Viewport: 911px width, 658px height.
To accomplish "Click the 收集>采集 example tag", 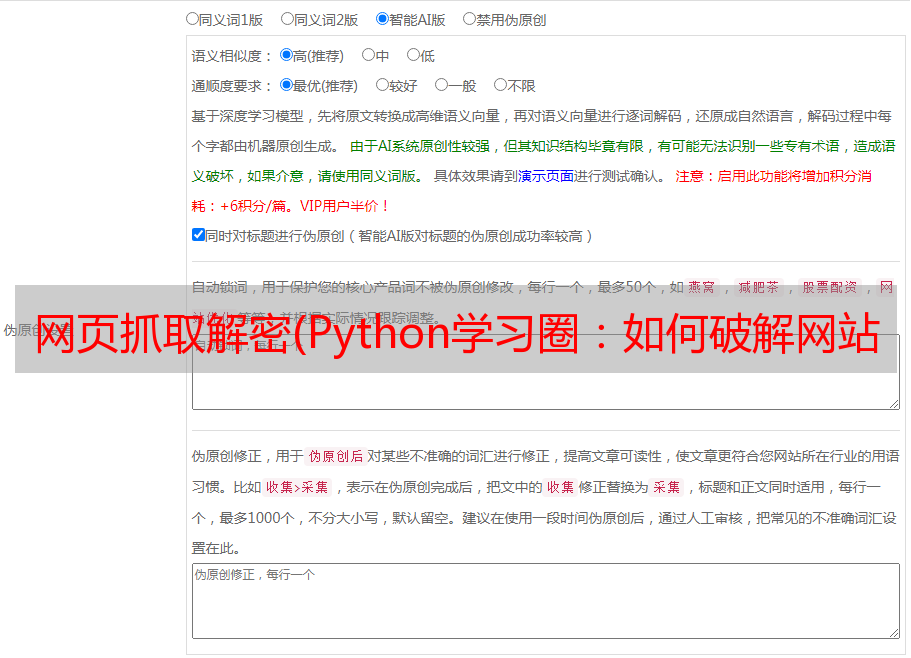I will [297, 487].
